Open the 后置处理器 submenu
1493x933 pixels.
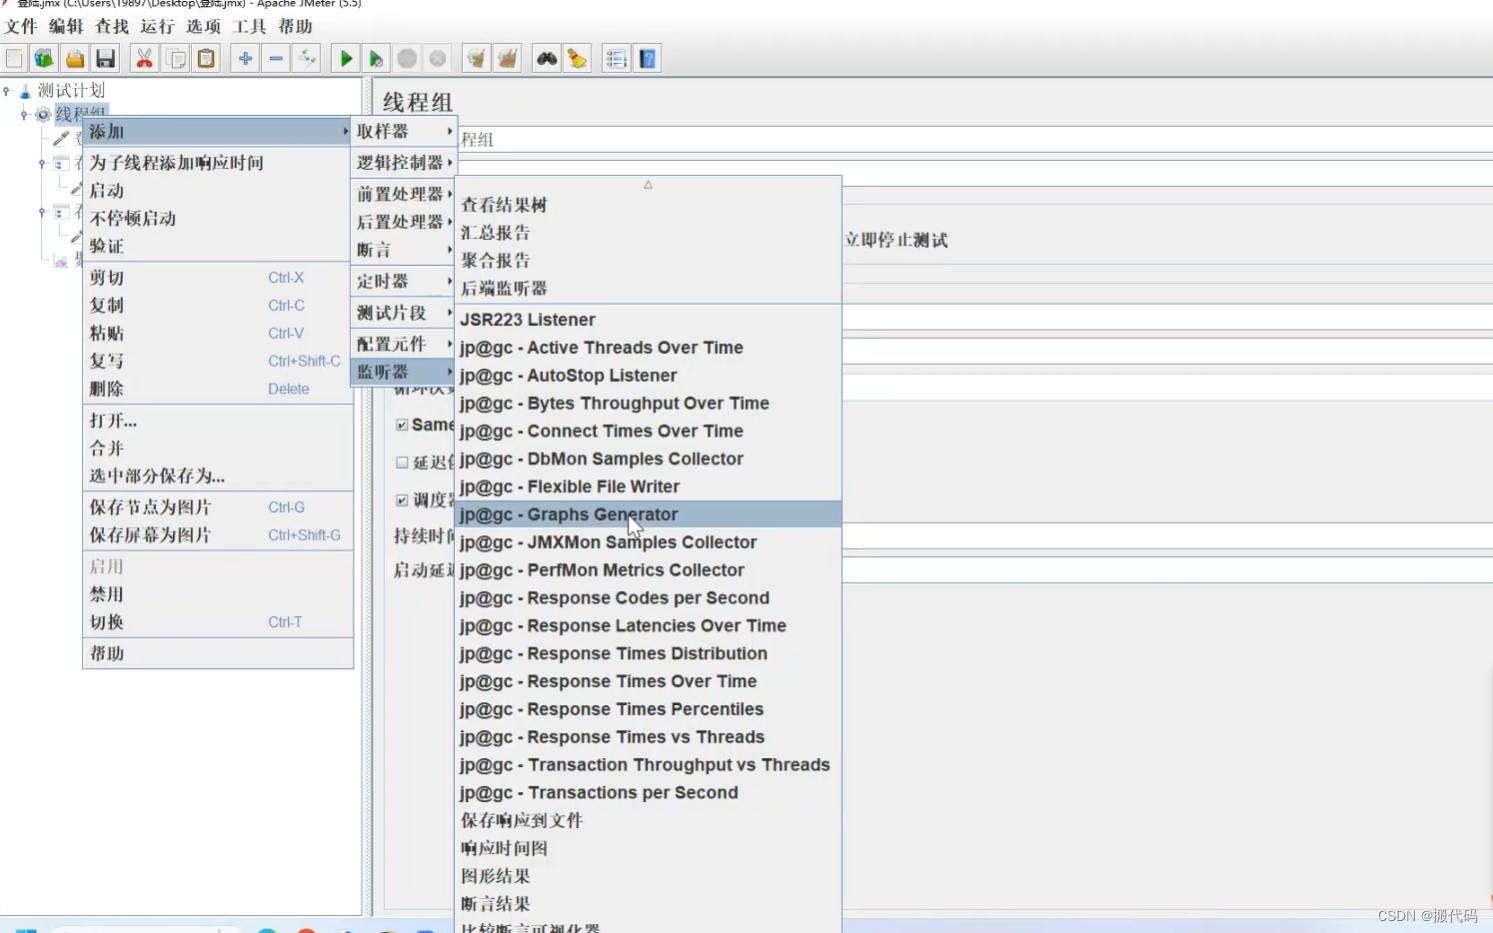[x=403, y=222]
